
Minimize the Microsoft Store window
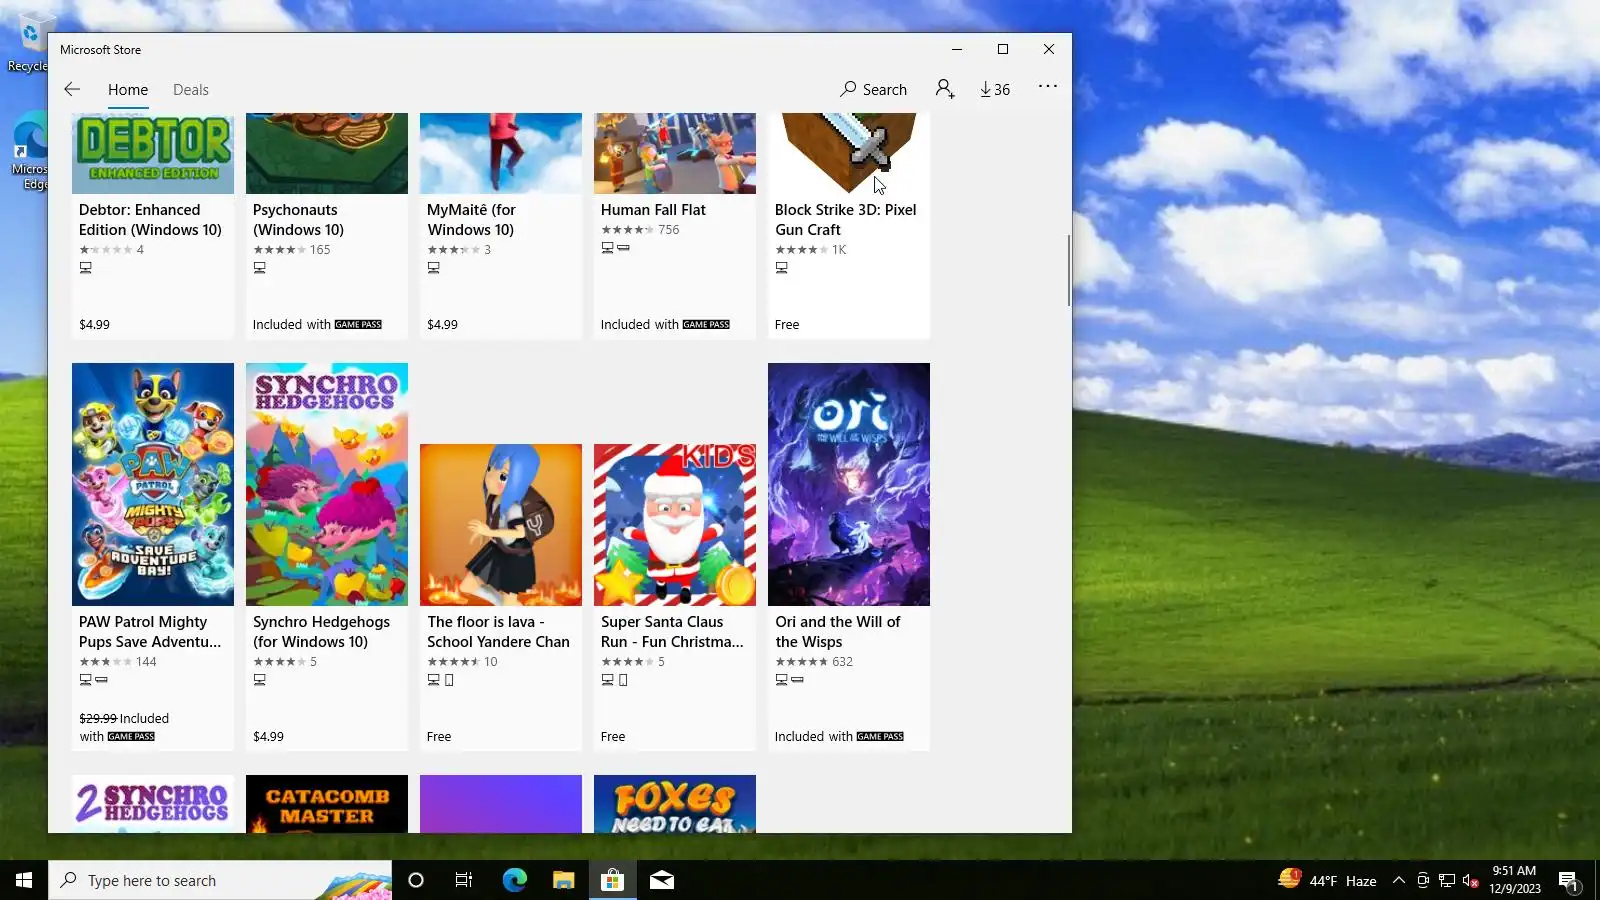click(957, 49)
